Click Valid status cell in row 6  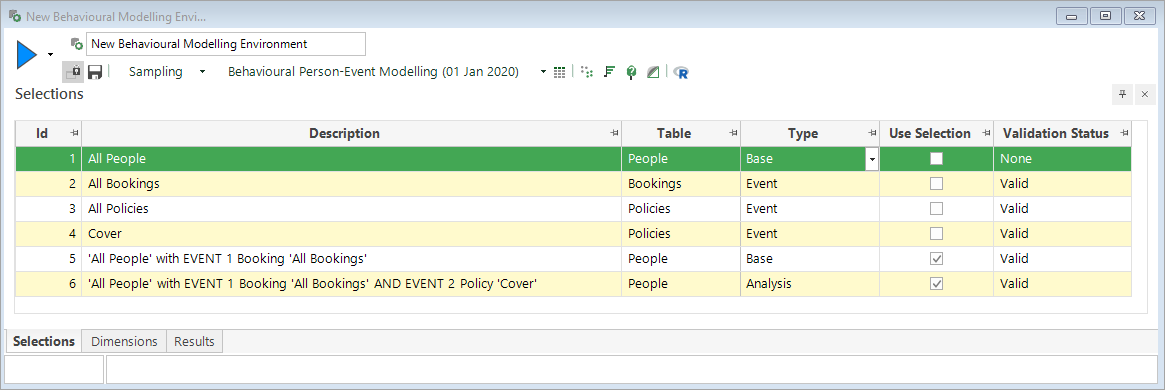[1062, 284]
